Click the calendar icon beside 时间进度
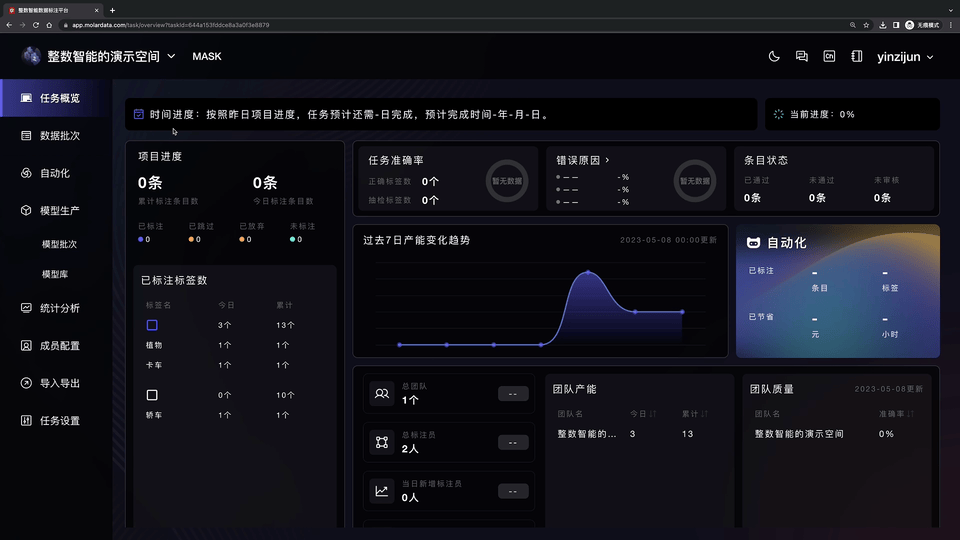960x540 pixels. coord(139,114)
